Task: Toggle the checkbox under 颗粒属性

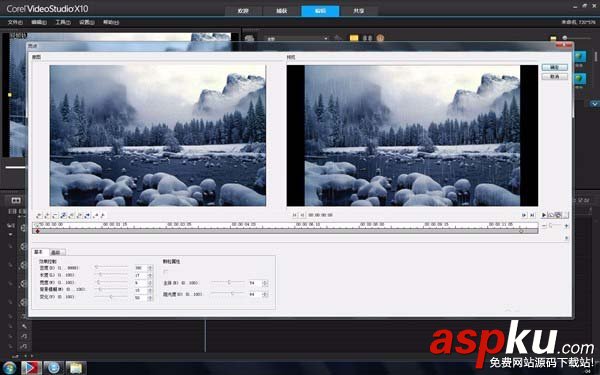Action: (165, 272)
